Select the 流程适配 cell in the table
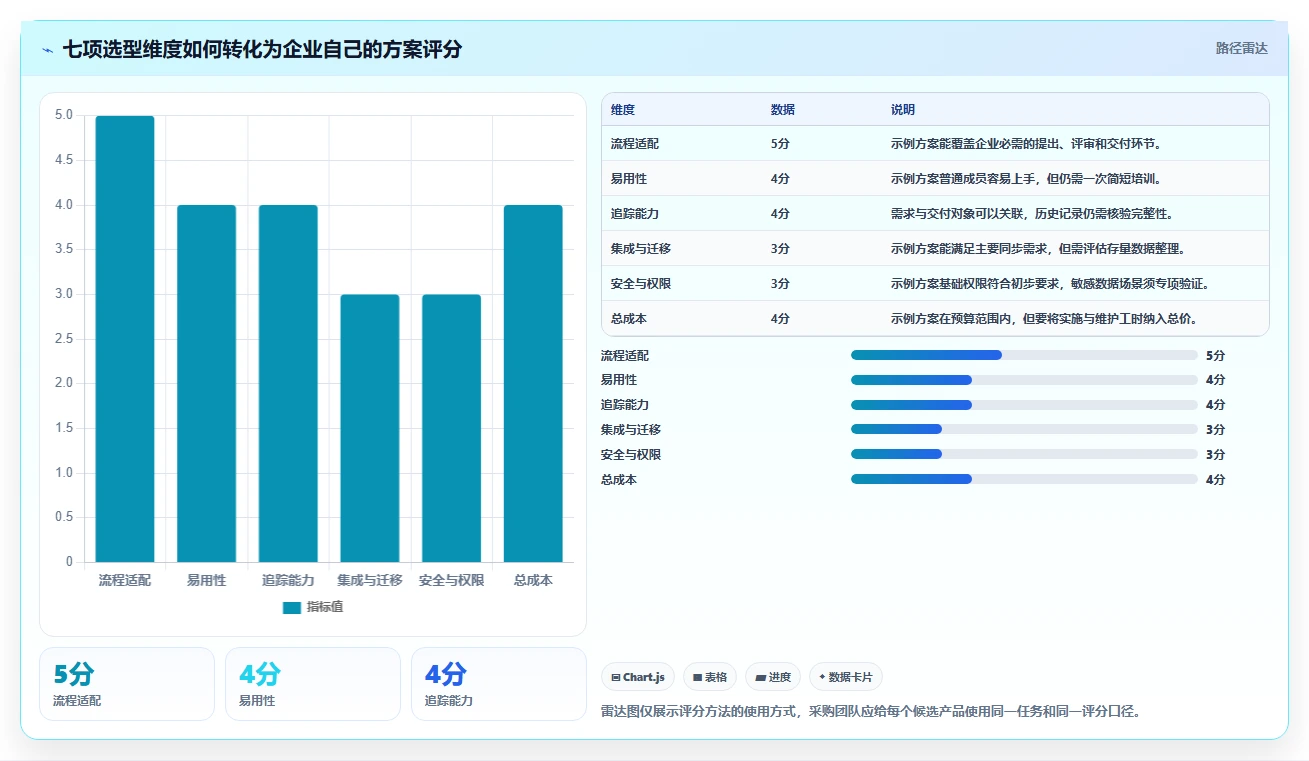1309x761 pixels. click(x=635, y=144)
